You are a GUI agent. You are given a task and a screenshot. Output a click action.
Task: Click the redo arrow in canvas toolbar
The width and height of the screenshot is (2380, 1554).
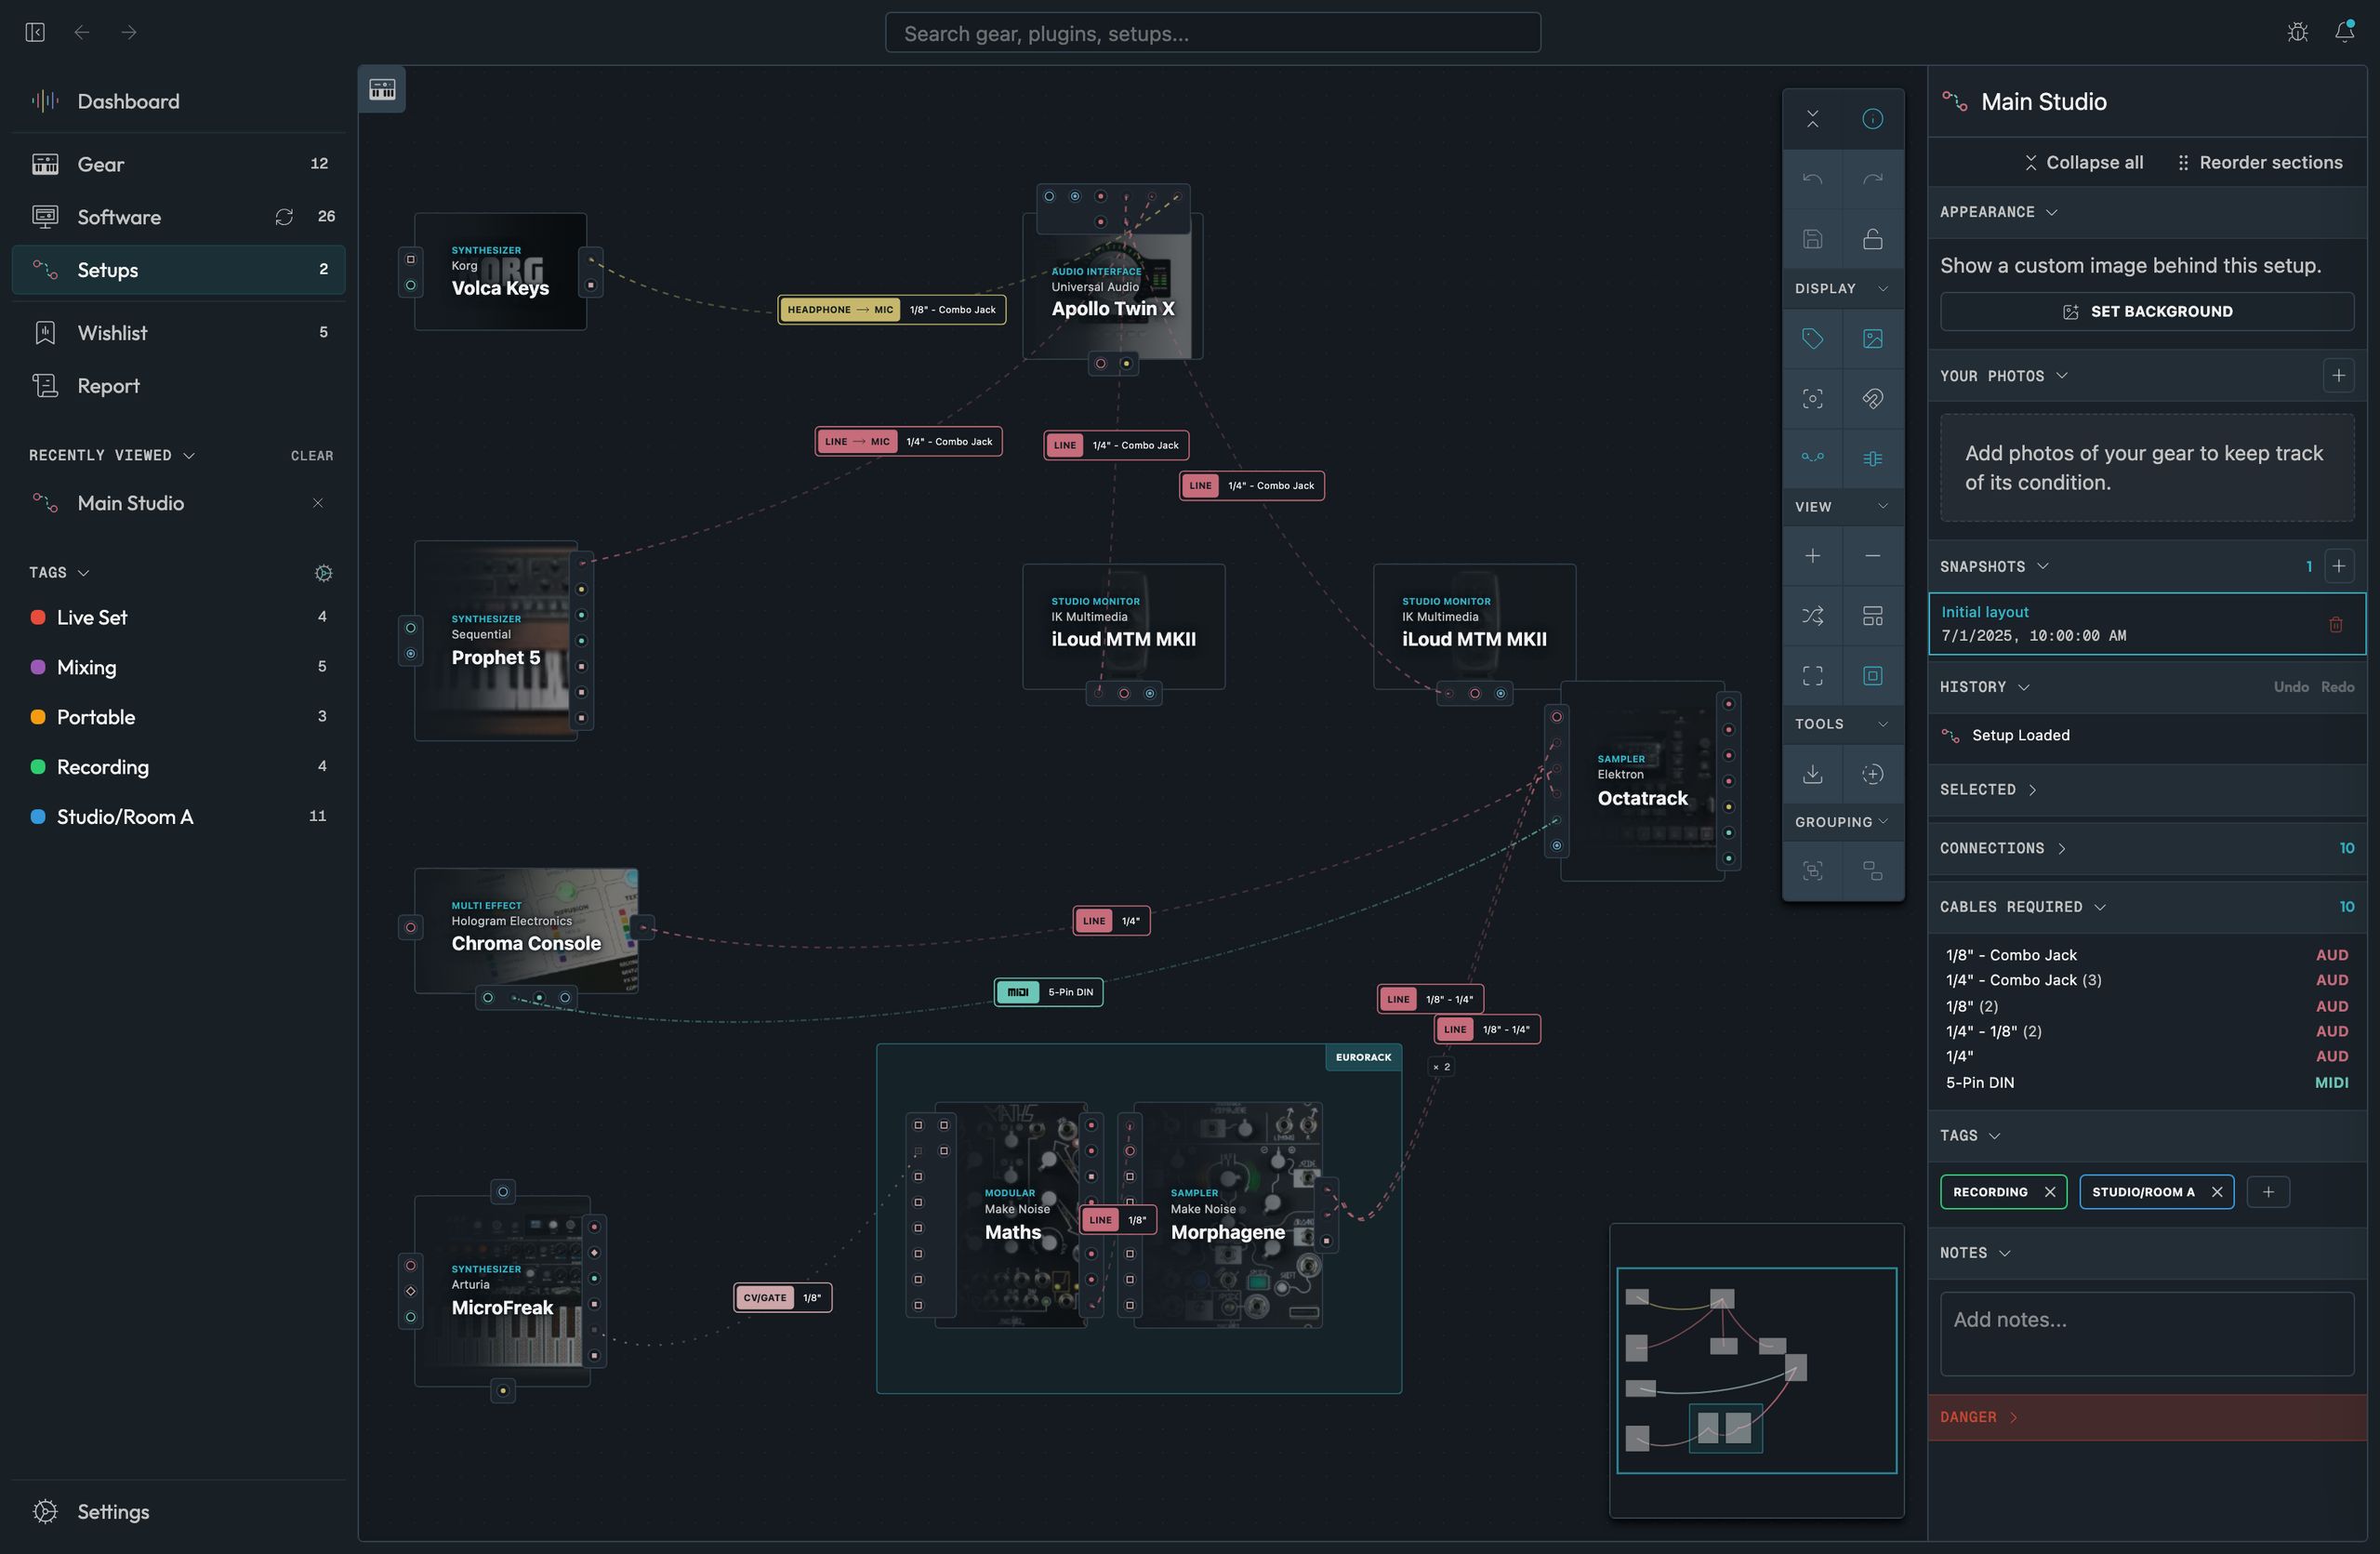point(1872,179)
